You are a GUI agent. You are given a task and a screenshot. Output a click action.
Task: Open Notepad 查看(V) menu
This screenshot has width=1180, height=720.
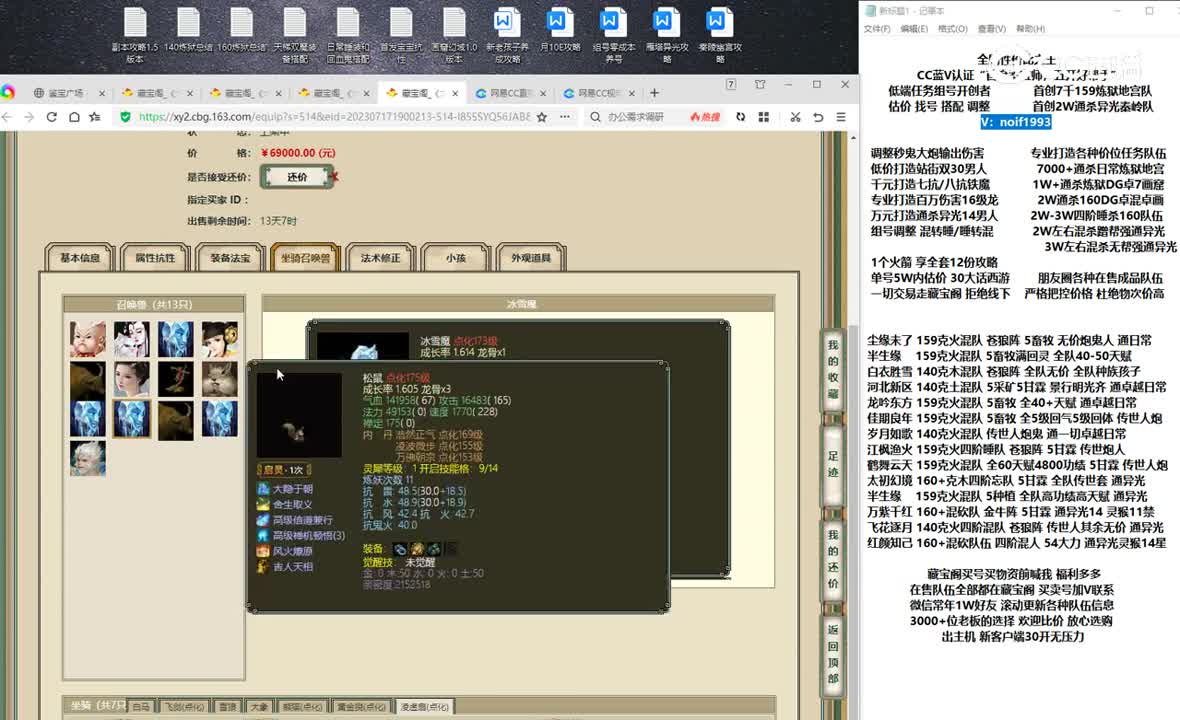[x=991, y=29]
